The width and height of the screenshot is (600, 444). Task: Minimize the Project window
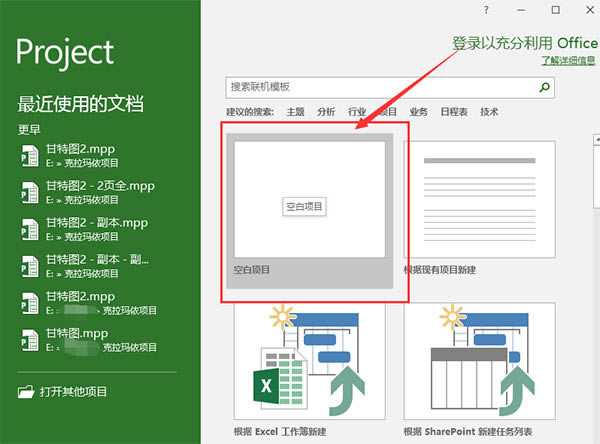[521, 10]
